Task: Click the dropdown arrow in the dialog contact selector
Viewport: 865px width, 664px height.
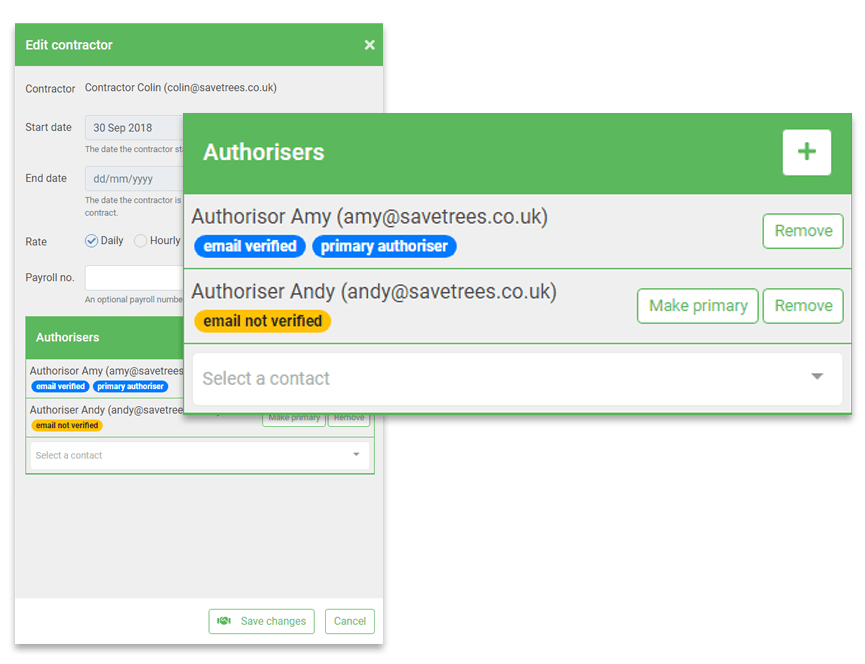Action: pyautogui.click(x=356, y=454)
